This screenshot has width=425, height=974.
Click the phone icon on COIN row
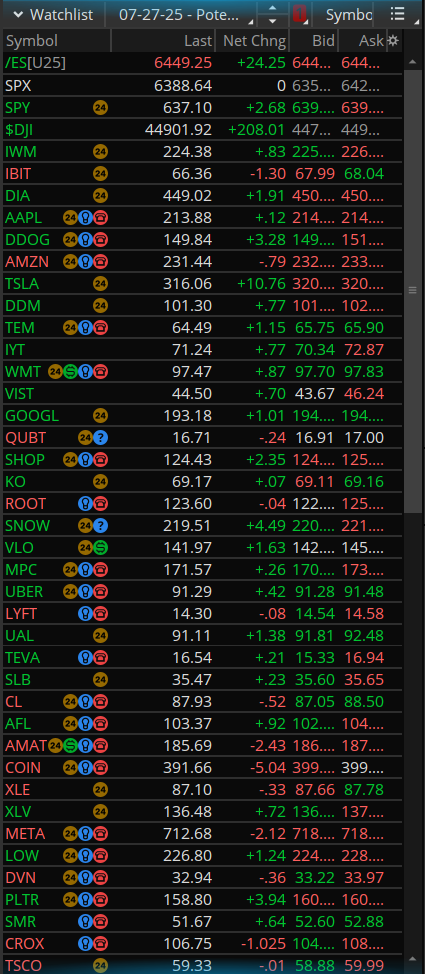101,767
